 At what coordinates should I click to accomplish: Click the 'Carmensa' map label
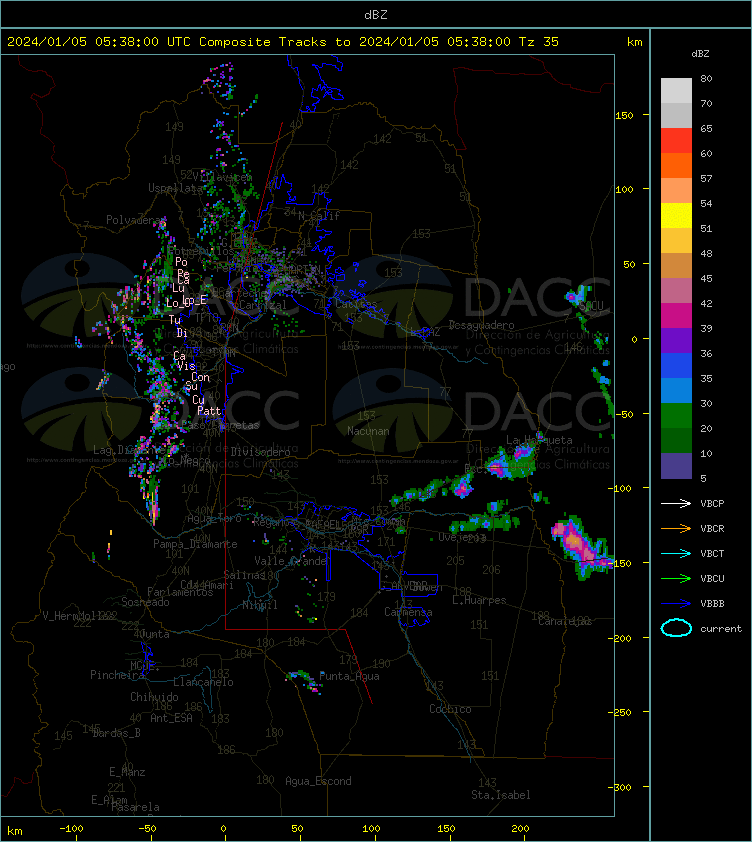[x=408, y=612]
